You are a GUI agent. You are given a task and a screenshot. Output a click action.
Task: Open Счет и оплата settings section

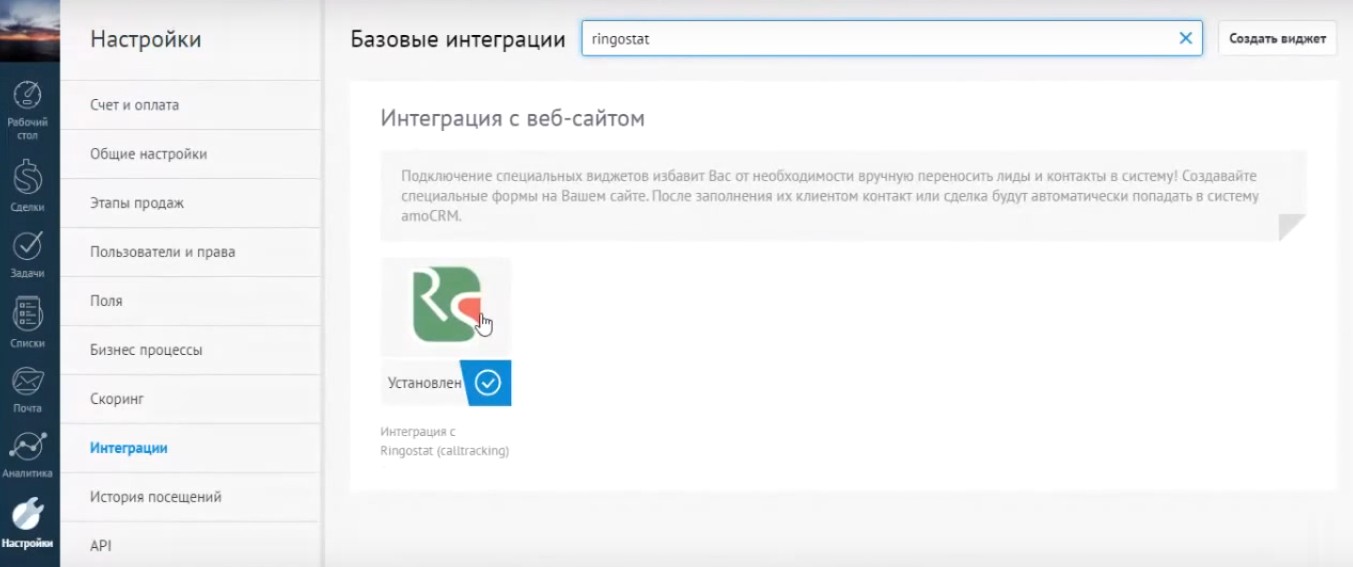[190, 105]
